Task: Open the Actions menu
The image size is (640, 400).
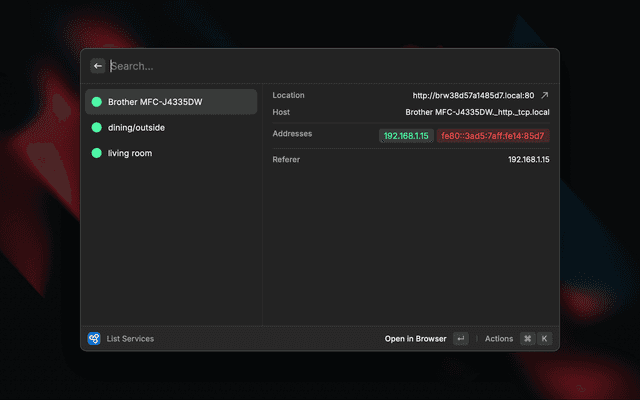Action: 498,339
